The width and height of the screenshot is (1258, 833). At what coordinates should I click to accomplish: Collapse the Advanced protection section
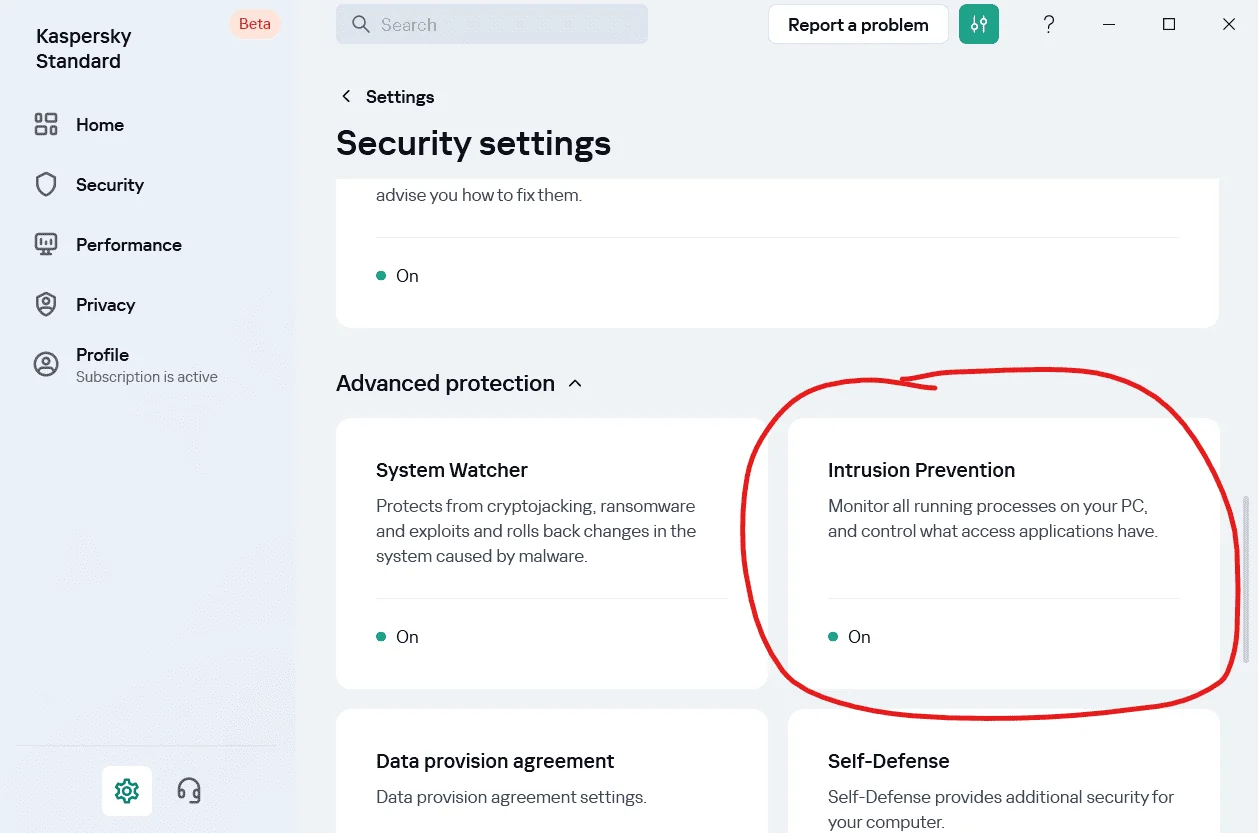[x=575, y=383]
